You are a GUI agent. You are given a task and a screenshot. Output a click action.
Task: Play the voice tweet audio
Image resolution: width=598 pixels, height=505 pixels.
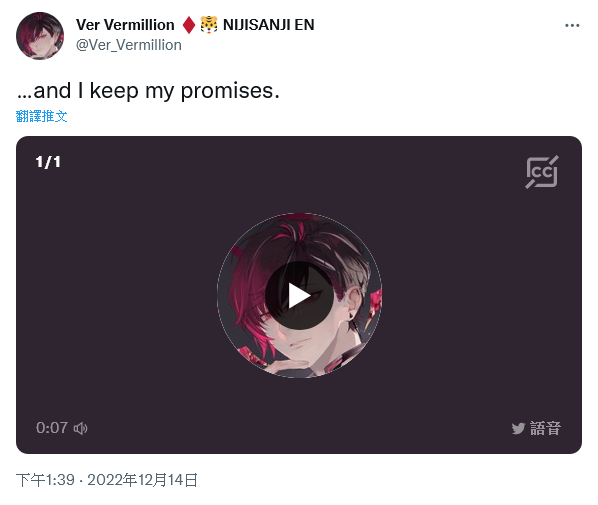coord(299,296)
